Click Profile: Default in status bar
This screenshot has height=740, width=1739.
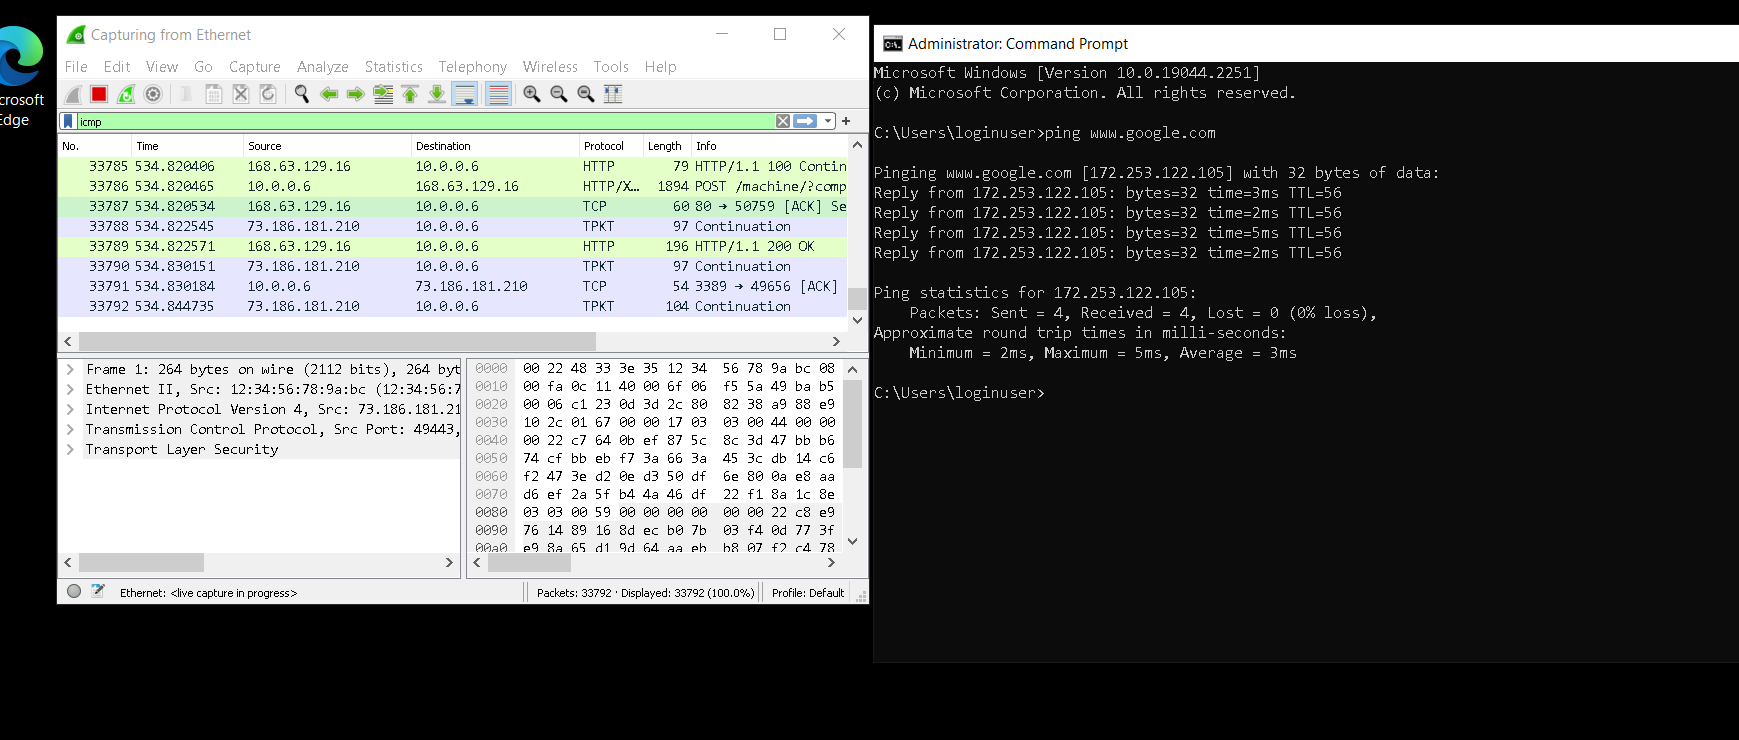(808, 593)
